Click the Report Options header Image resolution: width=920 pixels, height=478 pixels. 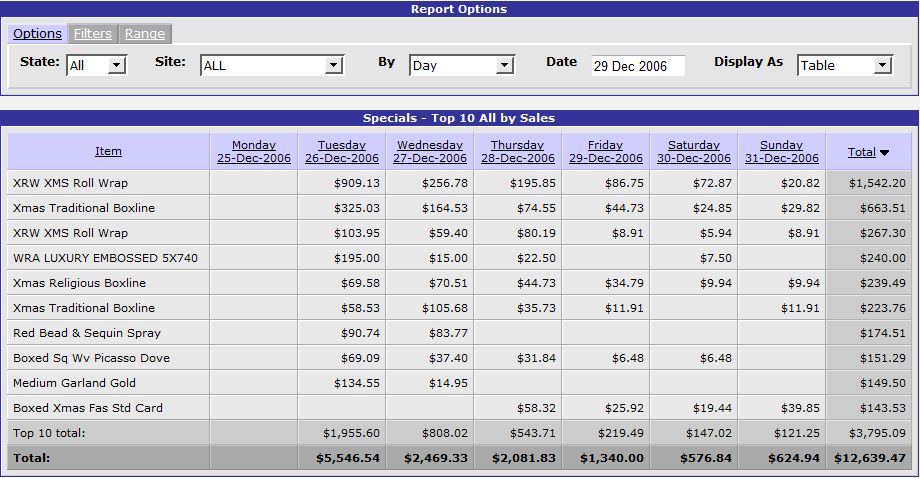pos(459,9)
